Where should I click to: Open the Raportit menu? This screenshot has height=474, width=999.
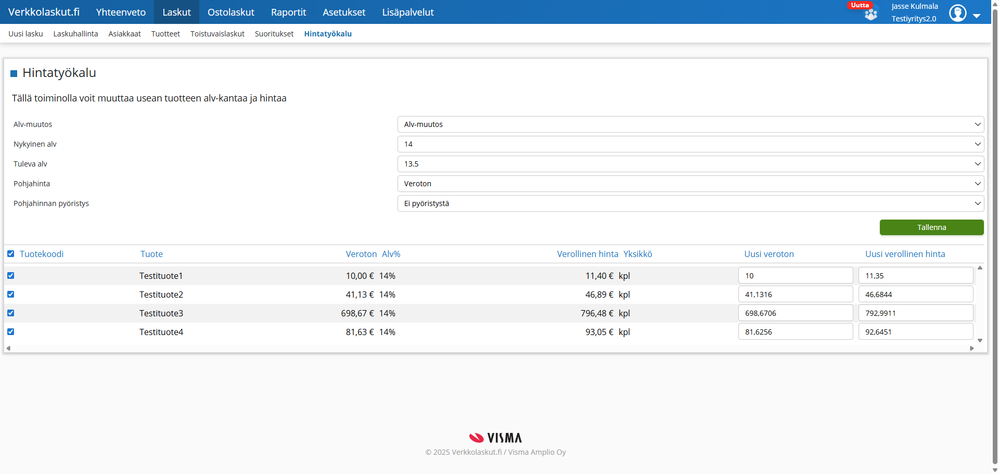click(x=289, y=12)
